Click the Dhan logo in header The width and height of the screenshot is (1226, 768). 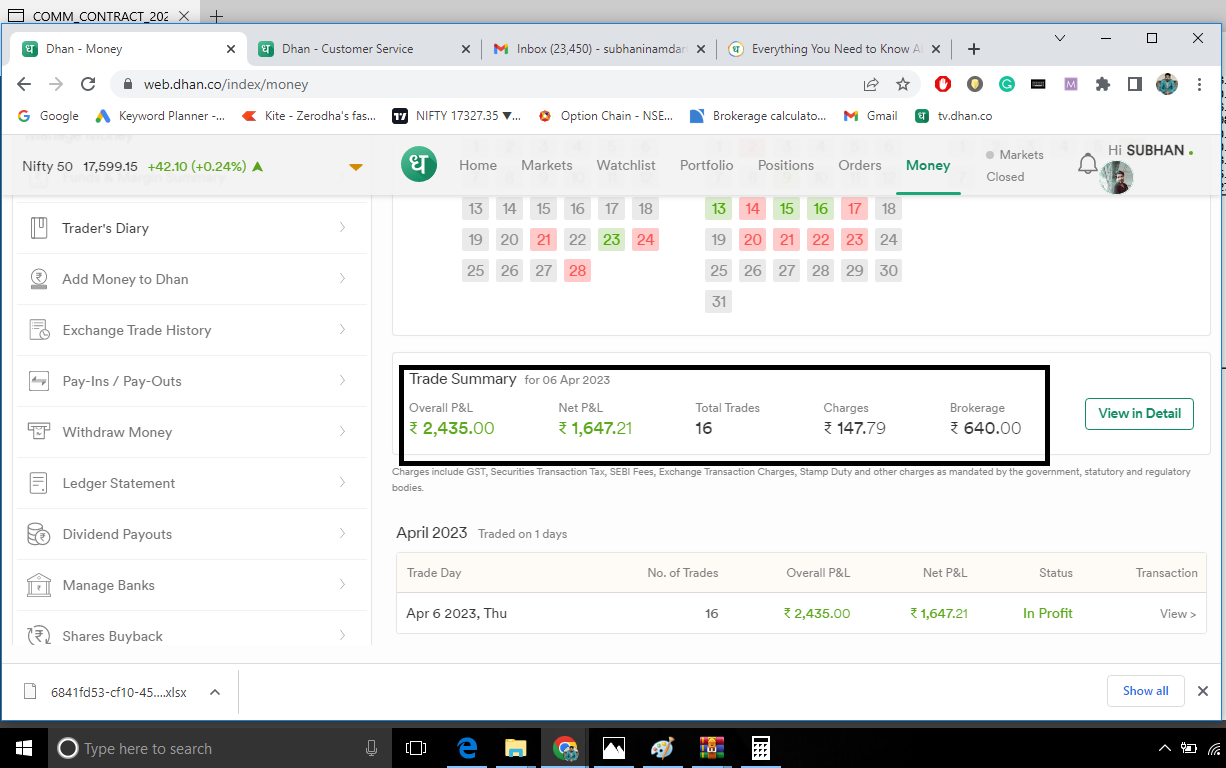pyautogui.click(x=419, y=165)
